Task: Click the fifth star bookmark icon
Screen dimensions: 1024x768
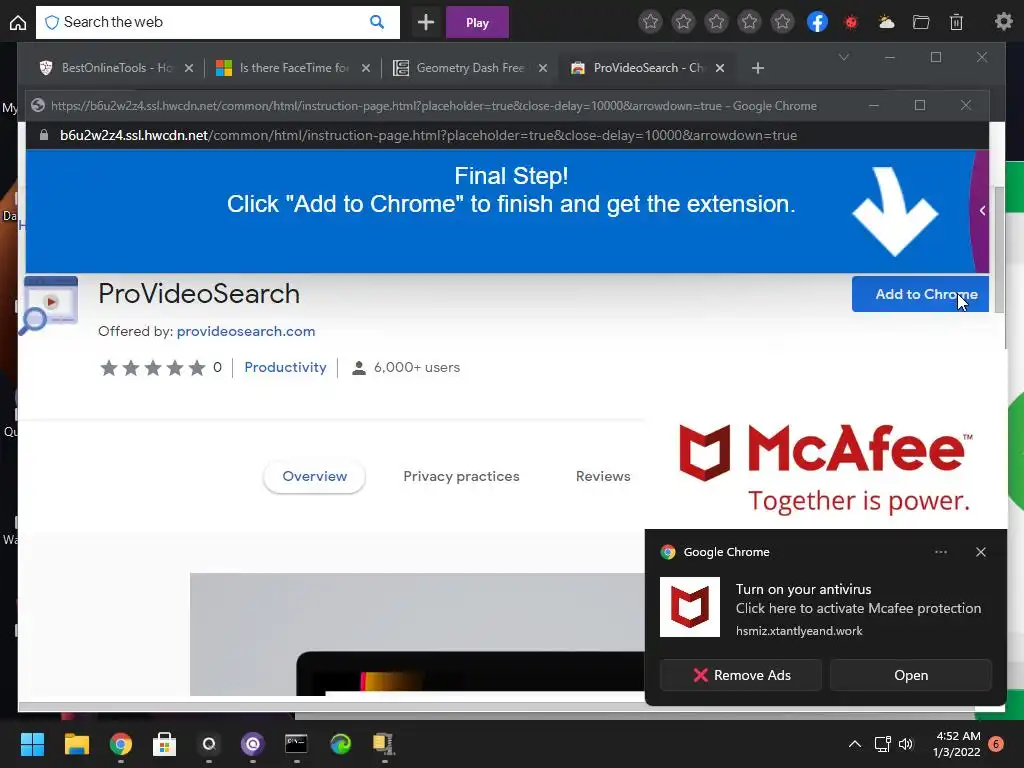Action: (x=782, y=22)
